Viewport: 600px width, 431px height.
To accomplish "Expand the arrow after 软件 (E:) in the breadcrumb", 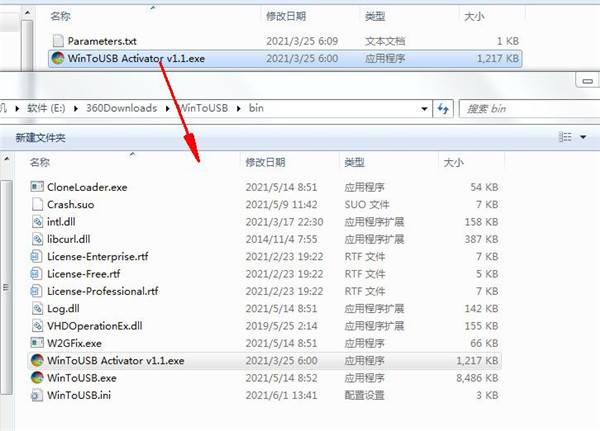I will click(76, 109).
